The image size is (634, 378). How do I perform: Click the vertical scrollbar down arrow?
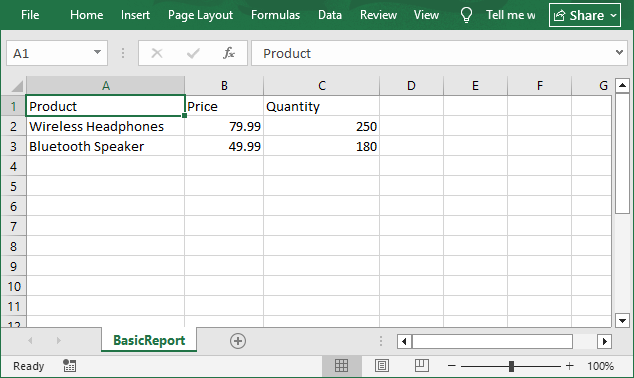pos(622,321)
